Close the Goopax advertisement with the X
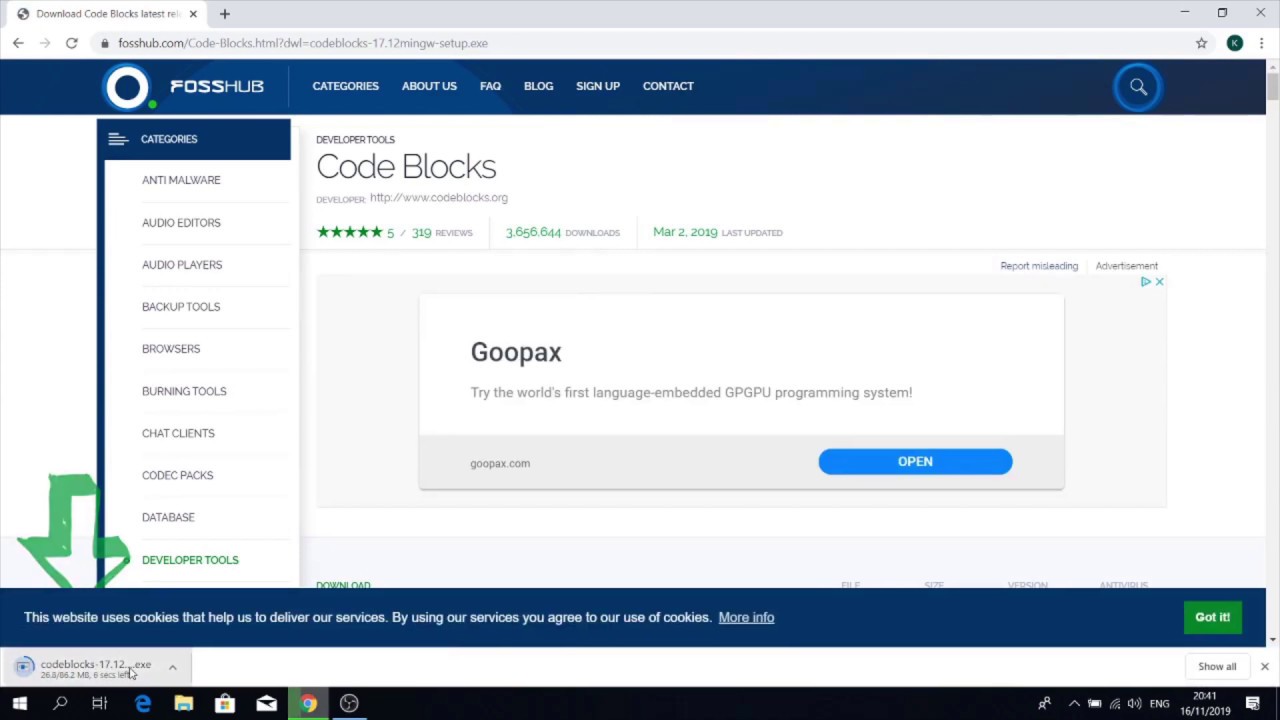The width and height of the screenshot is (1280, 720). coord(1159,282)
